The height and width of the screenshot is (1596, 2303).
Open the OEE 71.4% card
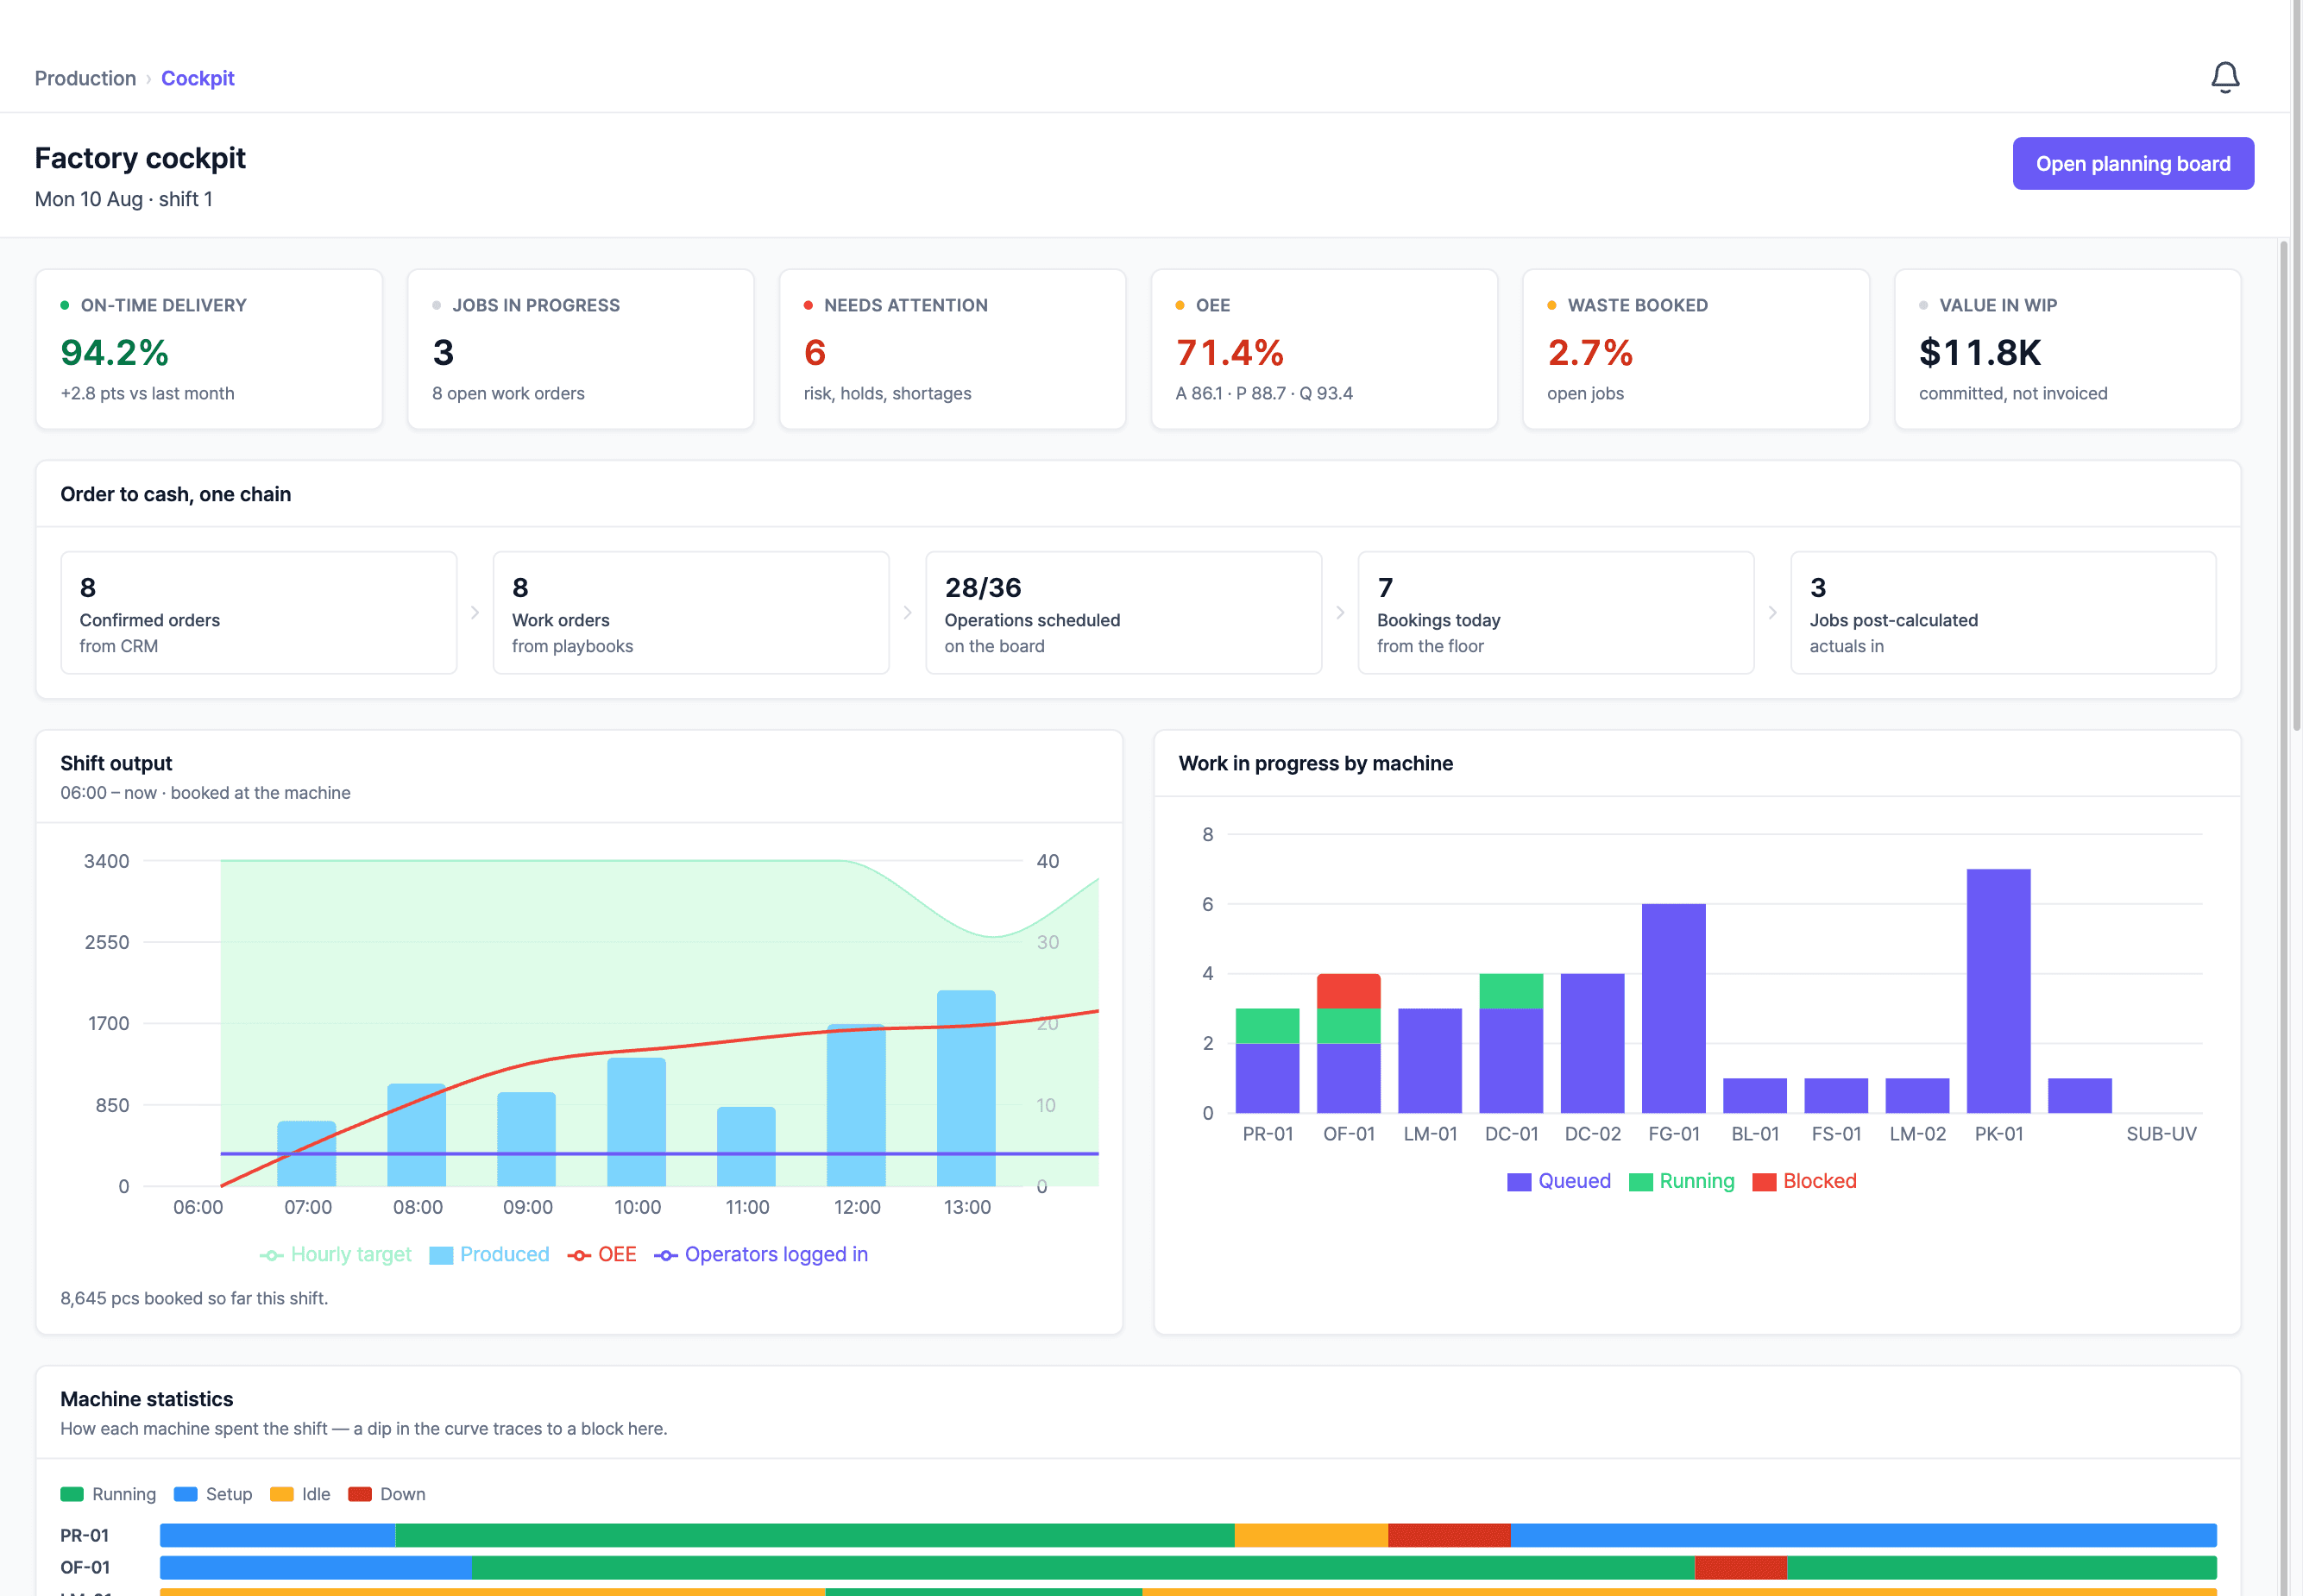coord(1324,349)
